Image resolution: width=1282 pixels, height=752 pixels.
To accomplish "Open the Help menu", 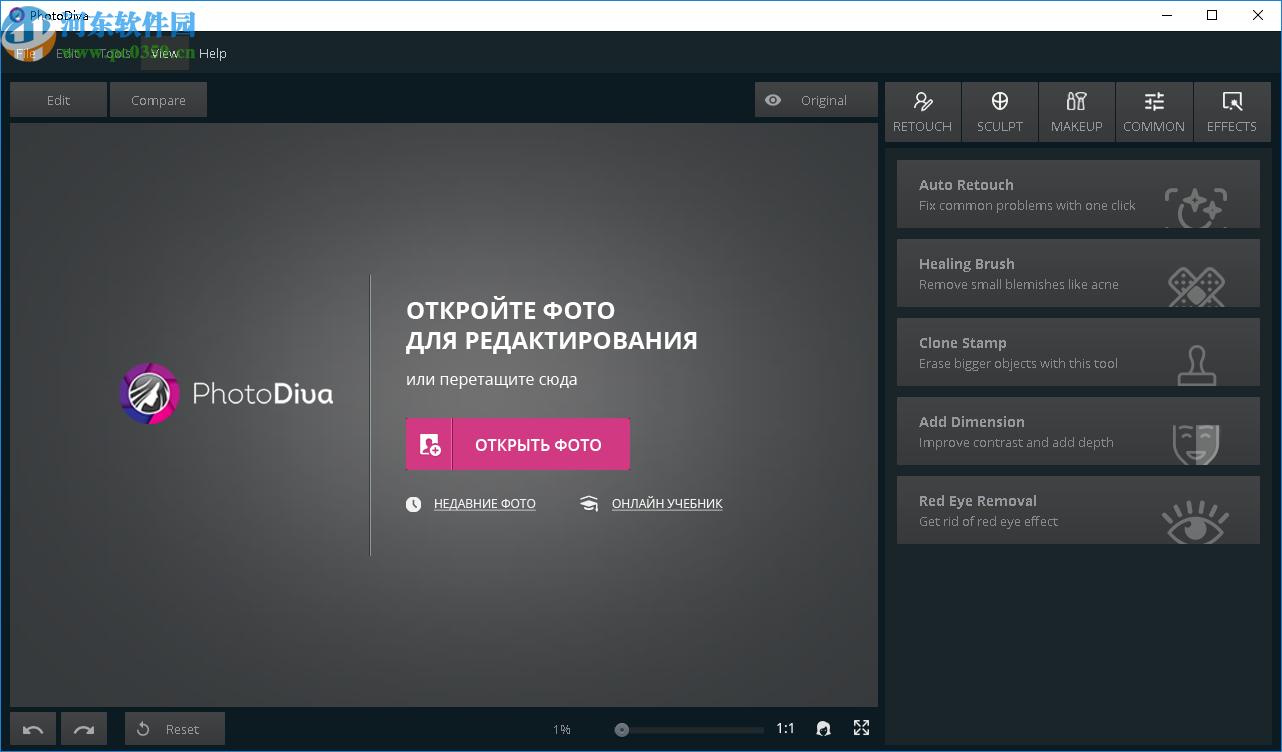I will click(213, 53).
